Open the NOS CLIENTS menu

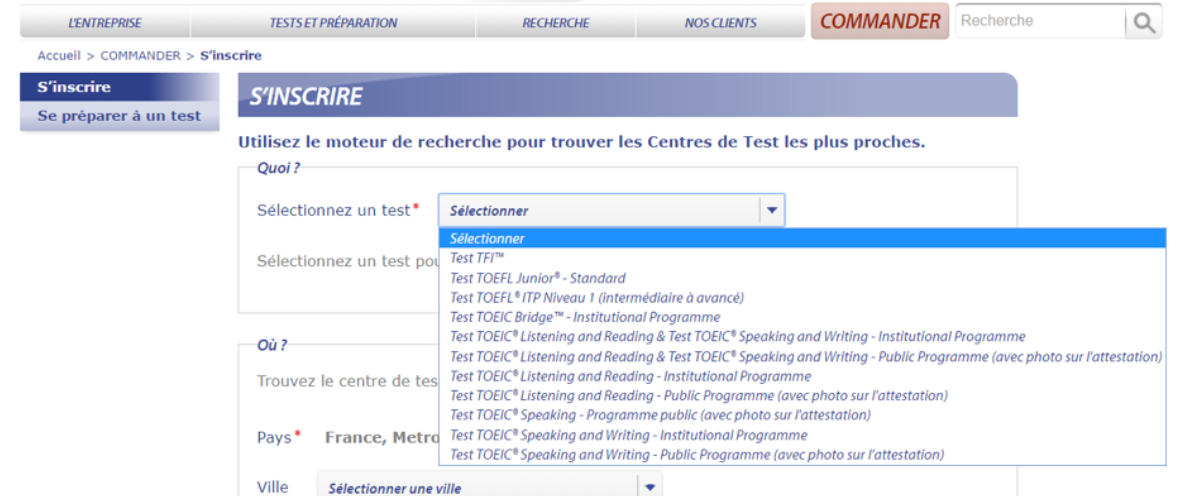(x=720, y=23)
